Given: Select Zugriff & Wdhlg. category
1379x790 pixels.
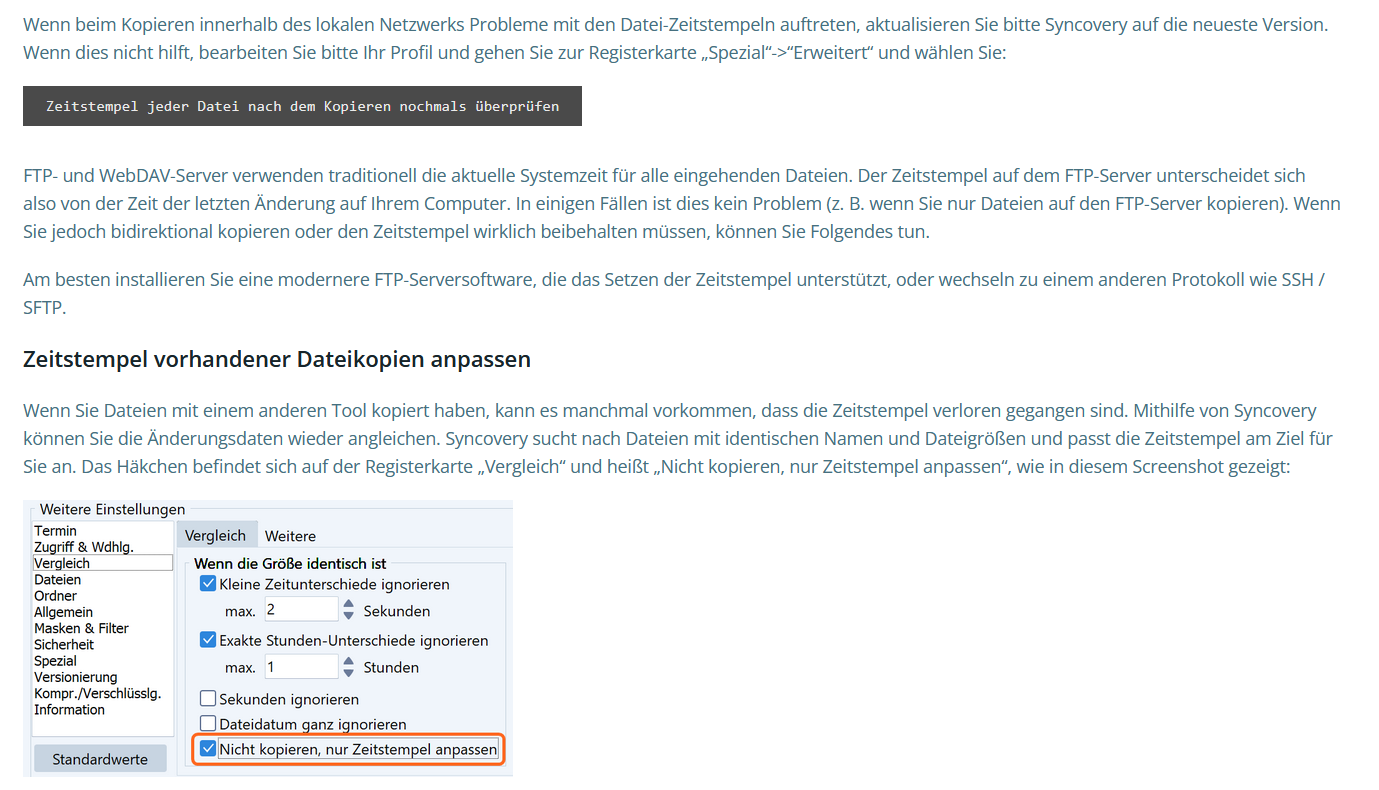Looking at the screenshot, I should (84, 547).
